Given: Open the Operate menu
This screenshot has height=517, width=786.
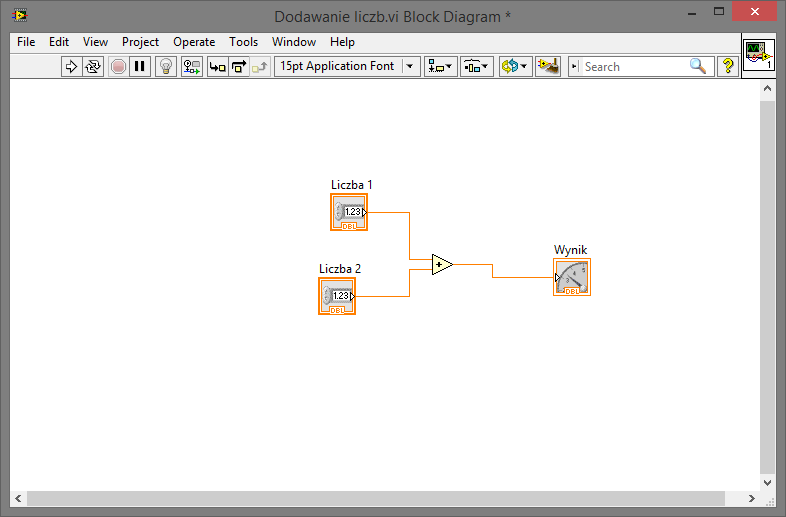Looking at the screenshot, I should point(194,42).
